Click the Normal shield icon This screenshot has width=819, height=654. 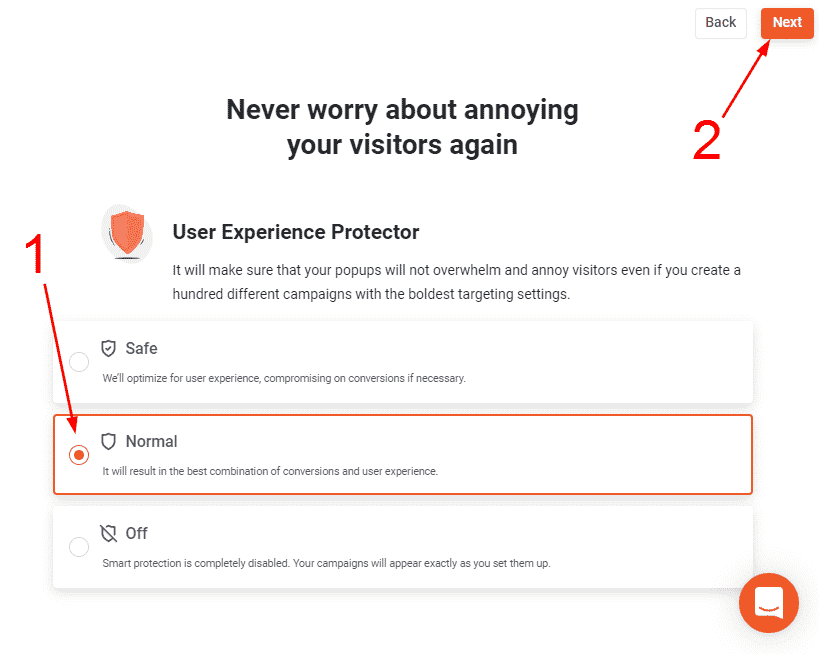[109, 441]
